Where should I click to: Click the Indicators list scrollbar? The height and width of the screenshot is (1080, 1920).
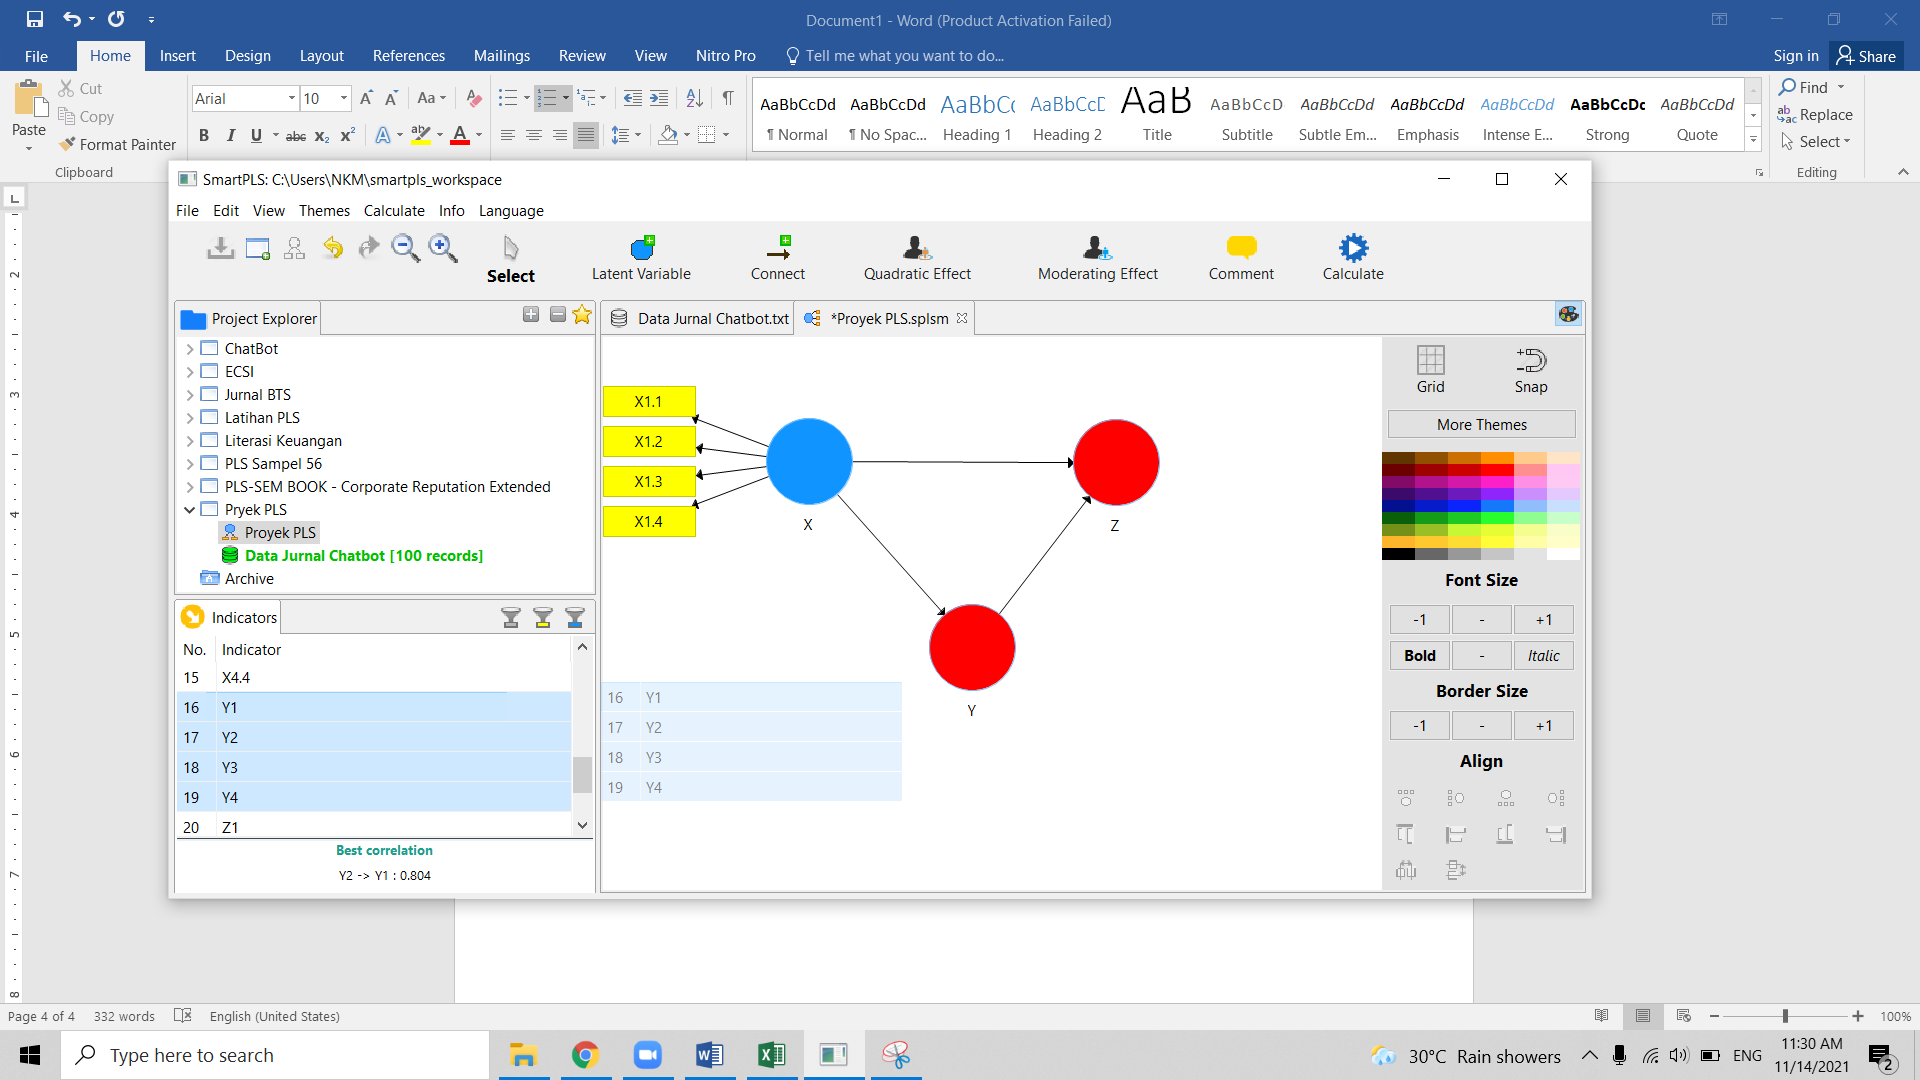(x=582, y=775)
